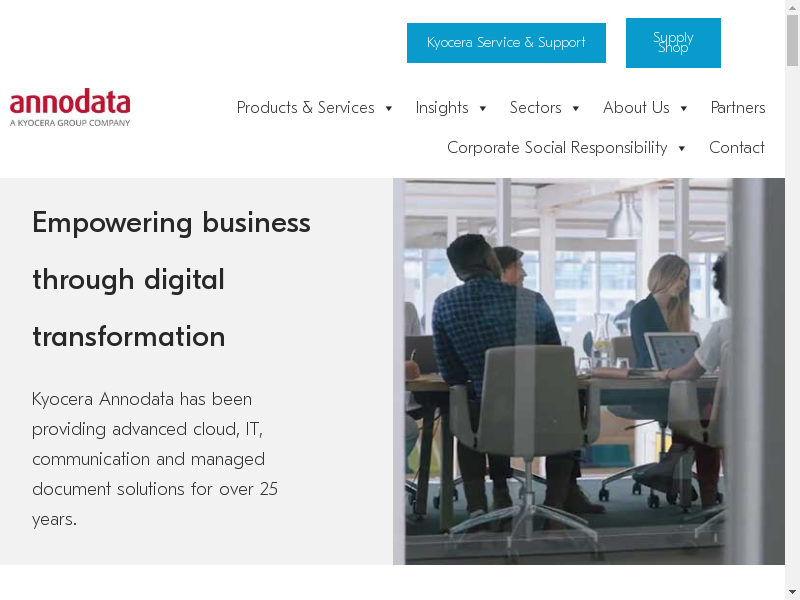Expand Corporate Social Responsibility dropdown arrow
Screen dimensions: 800x600
tap(682, 148)
